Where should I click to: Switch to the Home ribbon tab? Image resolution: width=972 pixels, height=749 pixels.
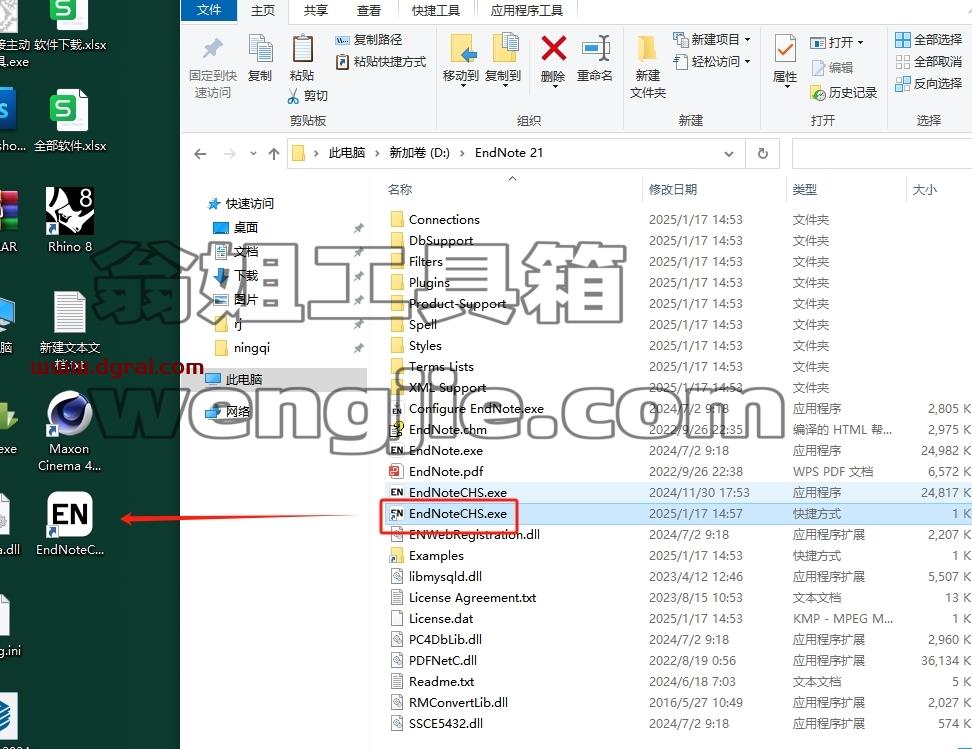click(x=263, y=10)
